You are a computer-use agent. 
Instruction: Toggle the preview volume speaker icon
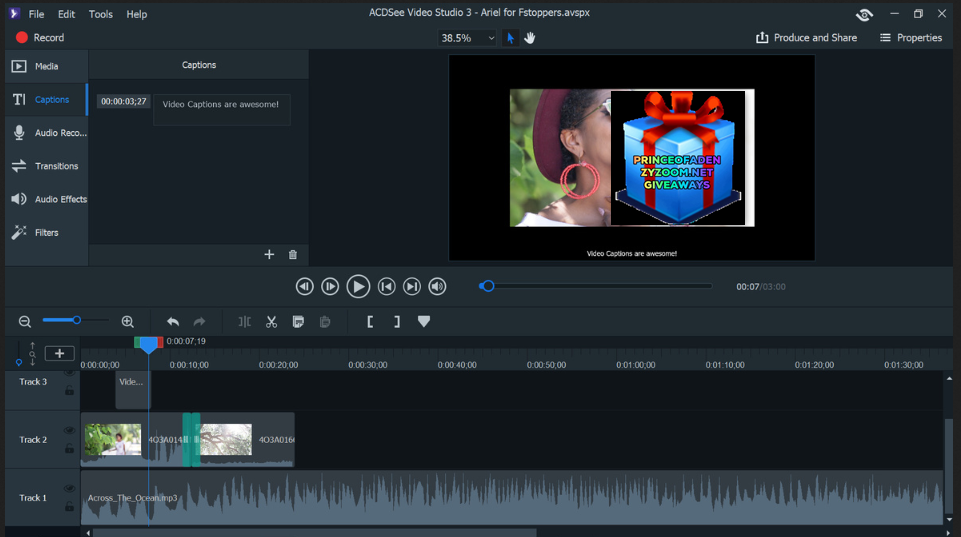pos(437,286)
